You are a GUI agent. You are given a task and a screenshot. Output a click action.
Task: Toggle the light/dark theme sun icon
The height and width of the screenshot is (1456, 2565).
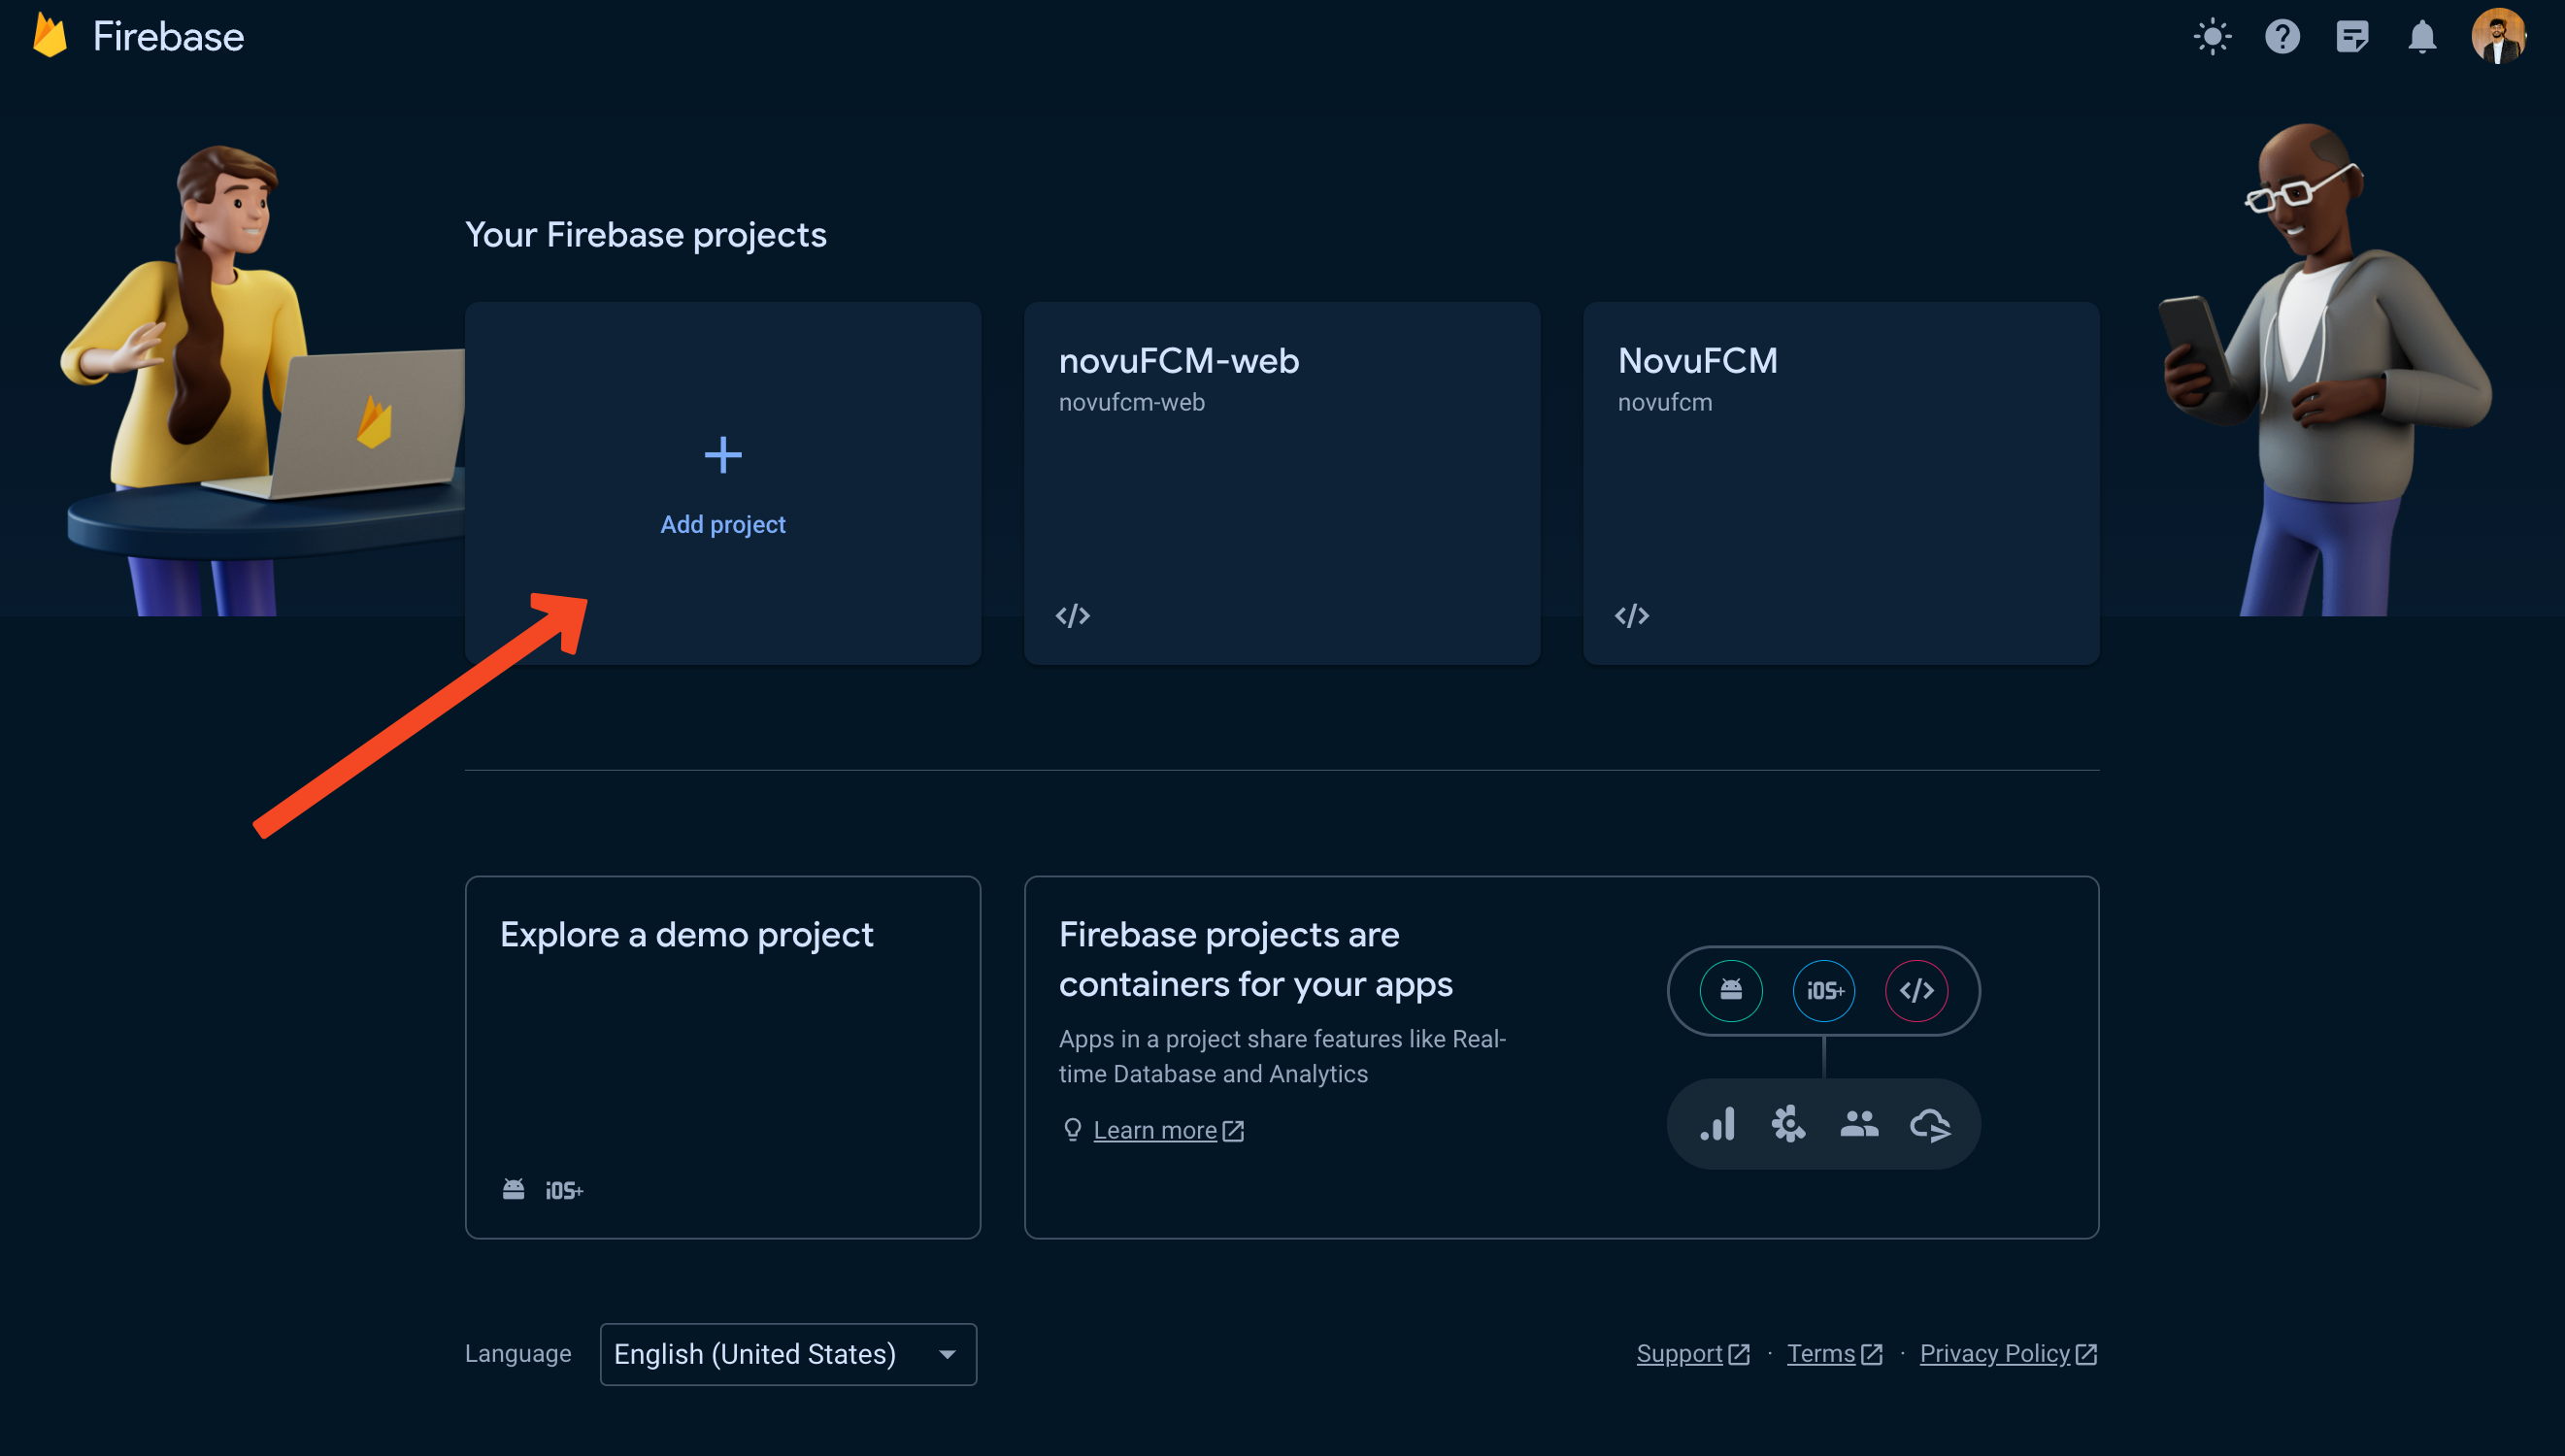pos(2211,37)
